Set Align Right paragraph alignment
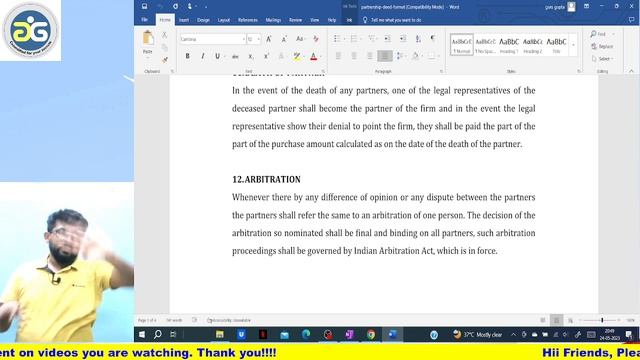The width and height of the screenshot is (640, 360). click(369, 56)
